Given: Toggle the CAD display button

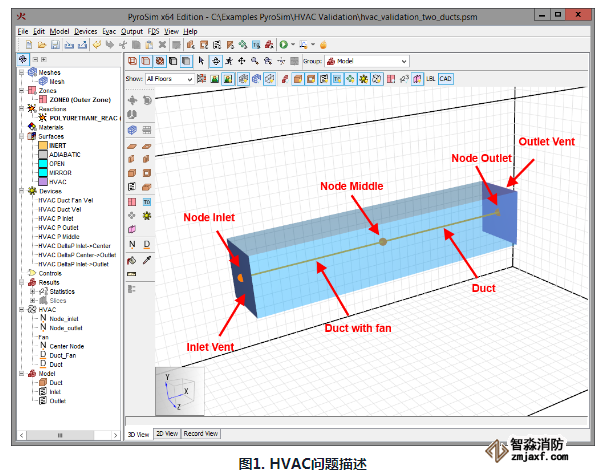Looking at the screenshot, I should pos(446,77).
